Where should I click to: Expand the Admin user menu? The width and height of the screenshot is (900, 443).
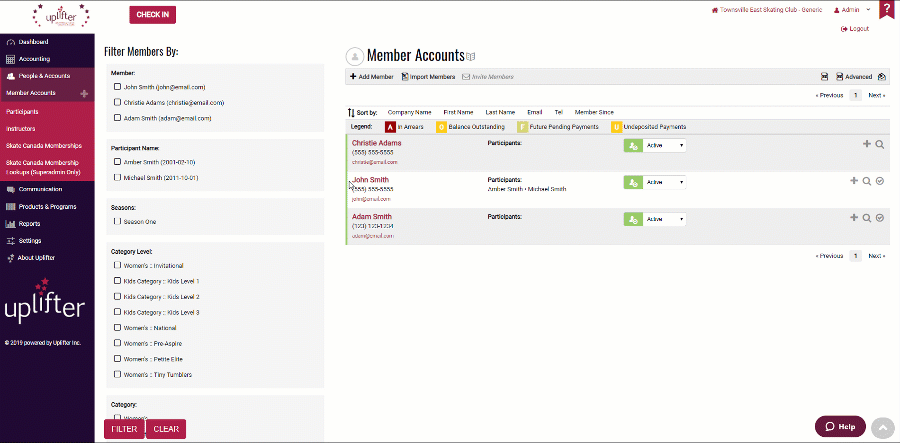tap(852, 9)
